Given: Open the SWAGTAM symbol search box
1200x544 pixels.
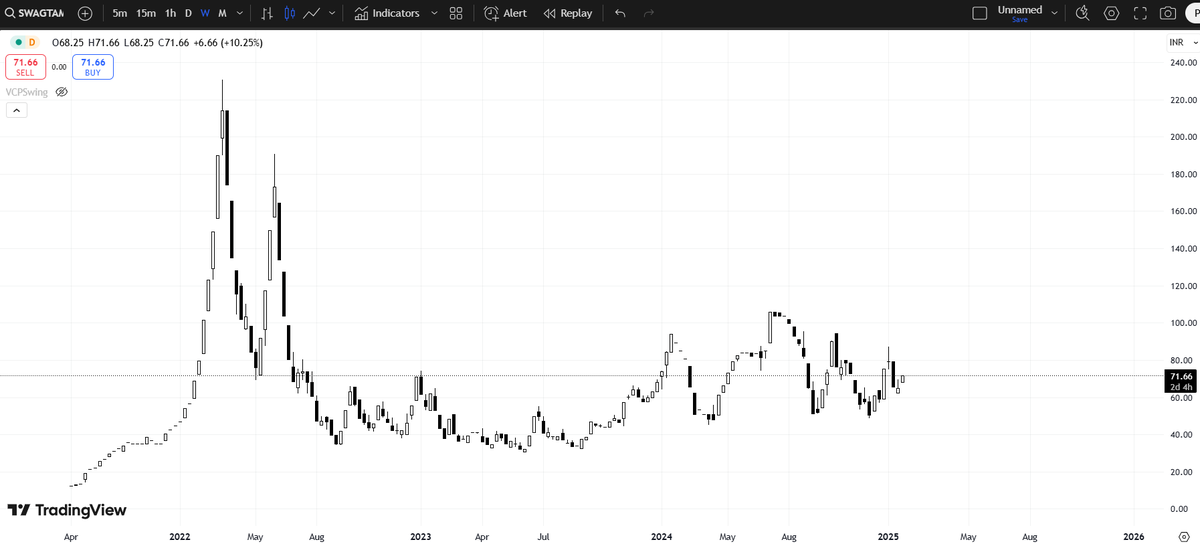Looking at the screenshot, I should [36, 13].
